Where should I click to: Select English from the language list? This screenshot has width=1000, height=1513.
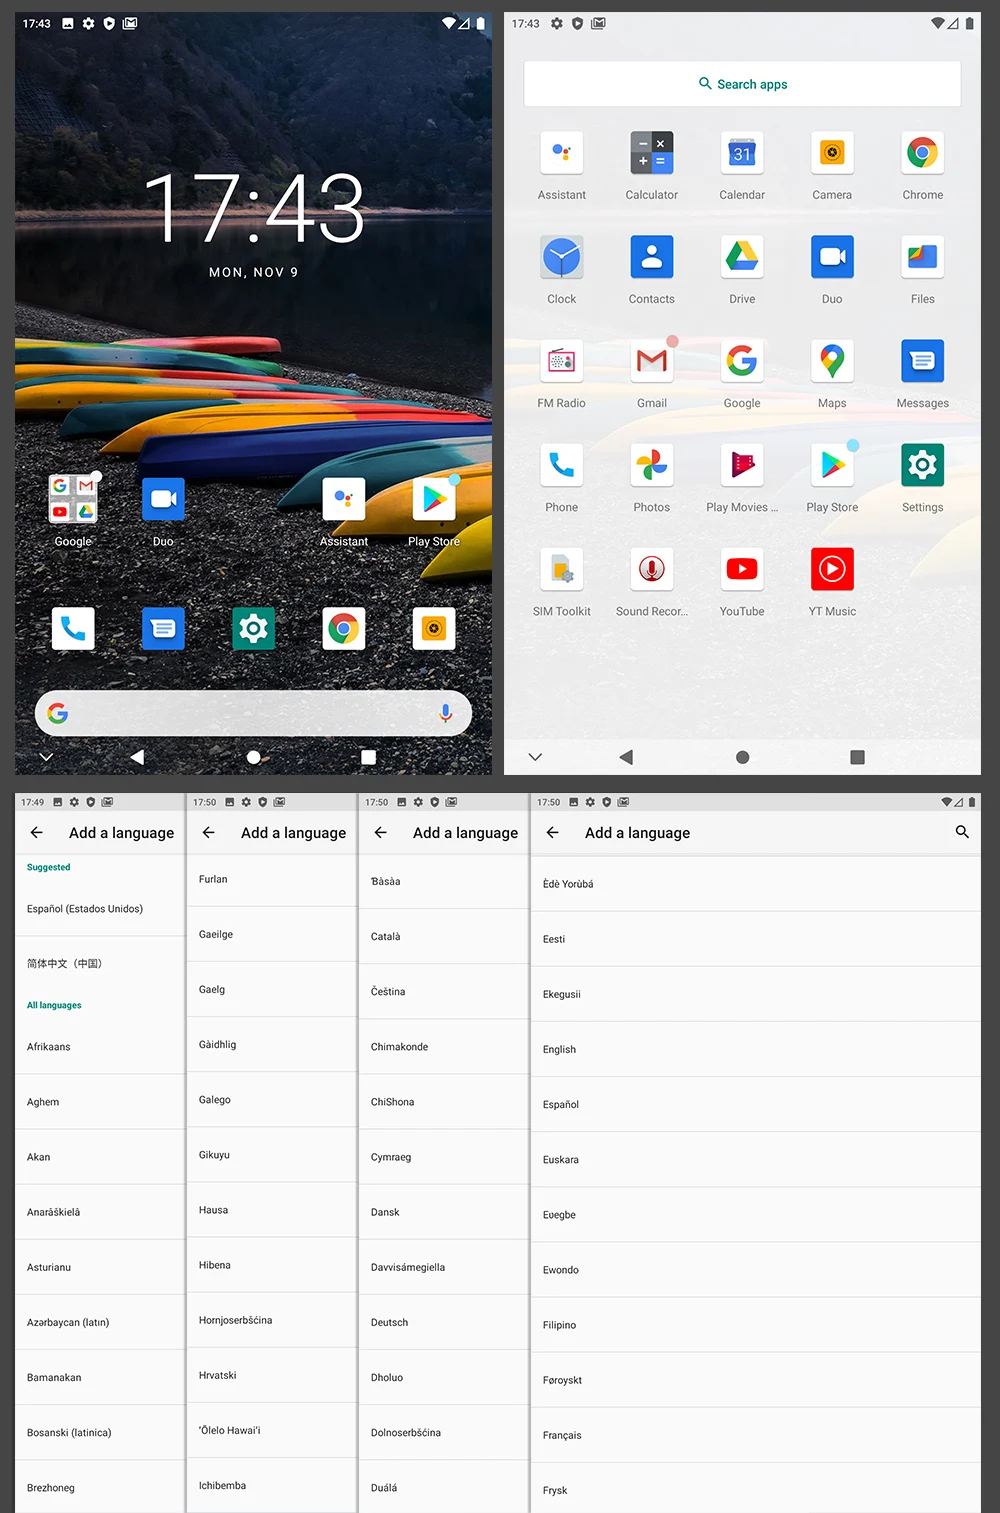tap(559, 1049)
